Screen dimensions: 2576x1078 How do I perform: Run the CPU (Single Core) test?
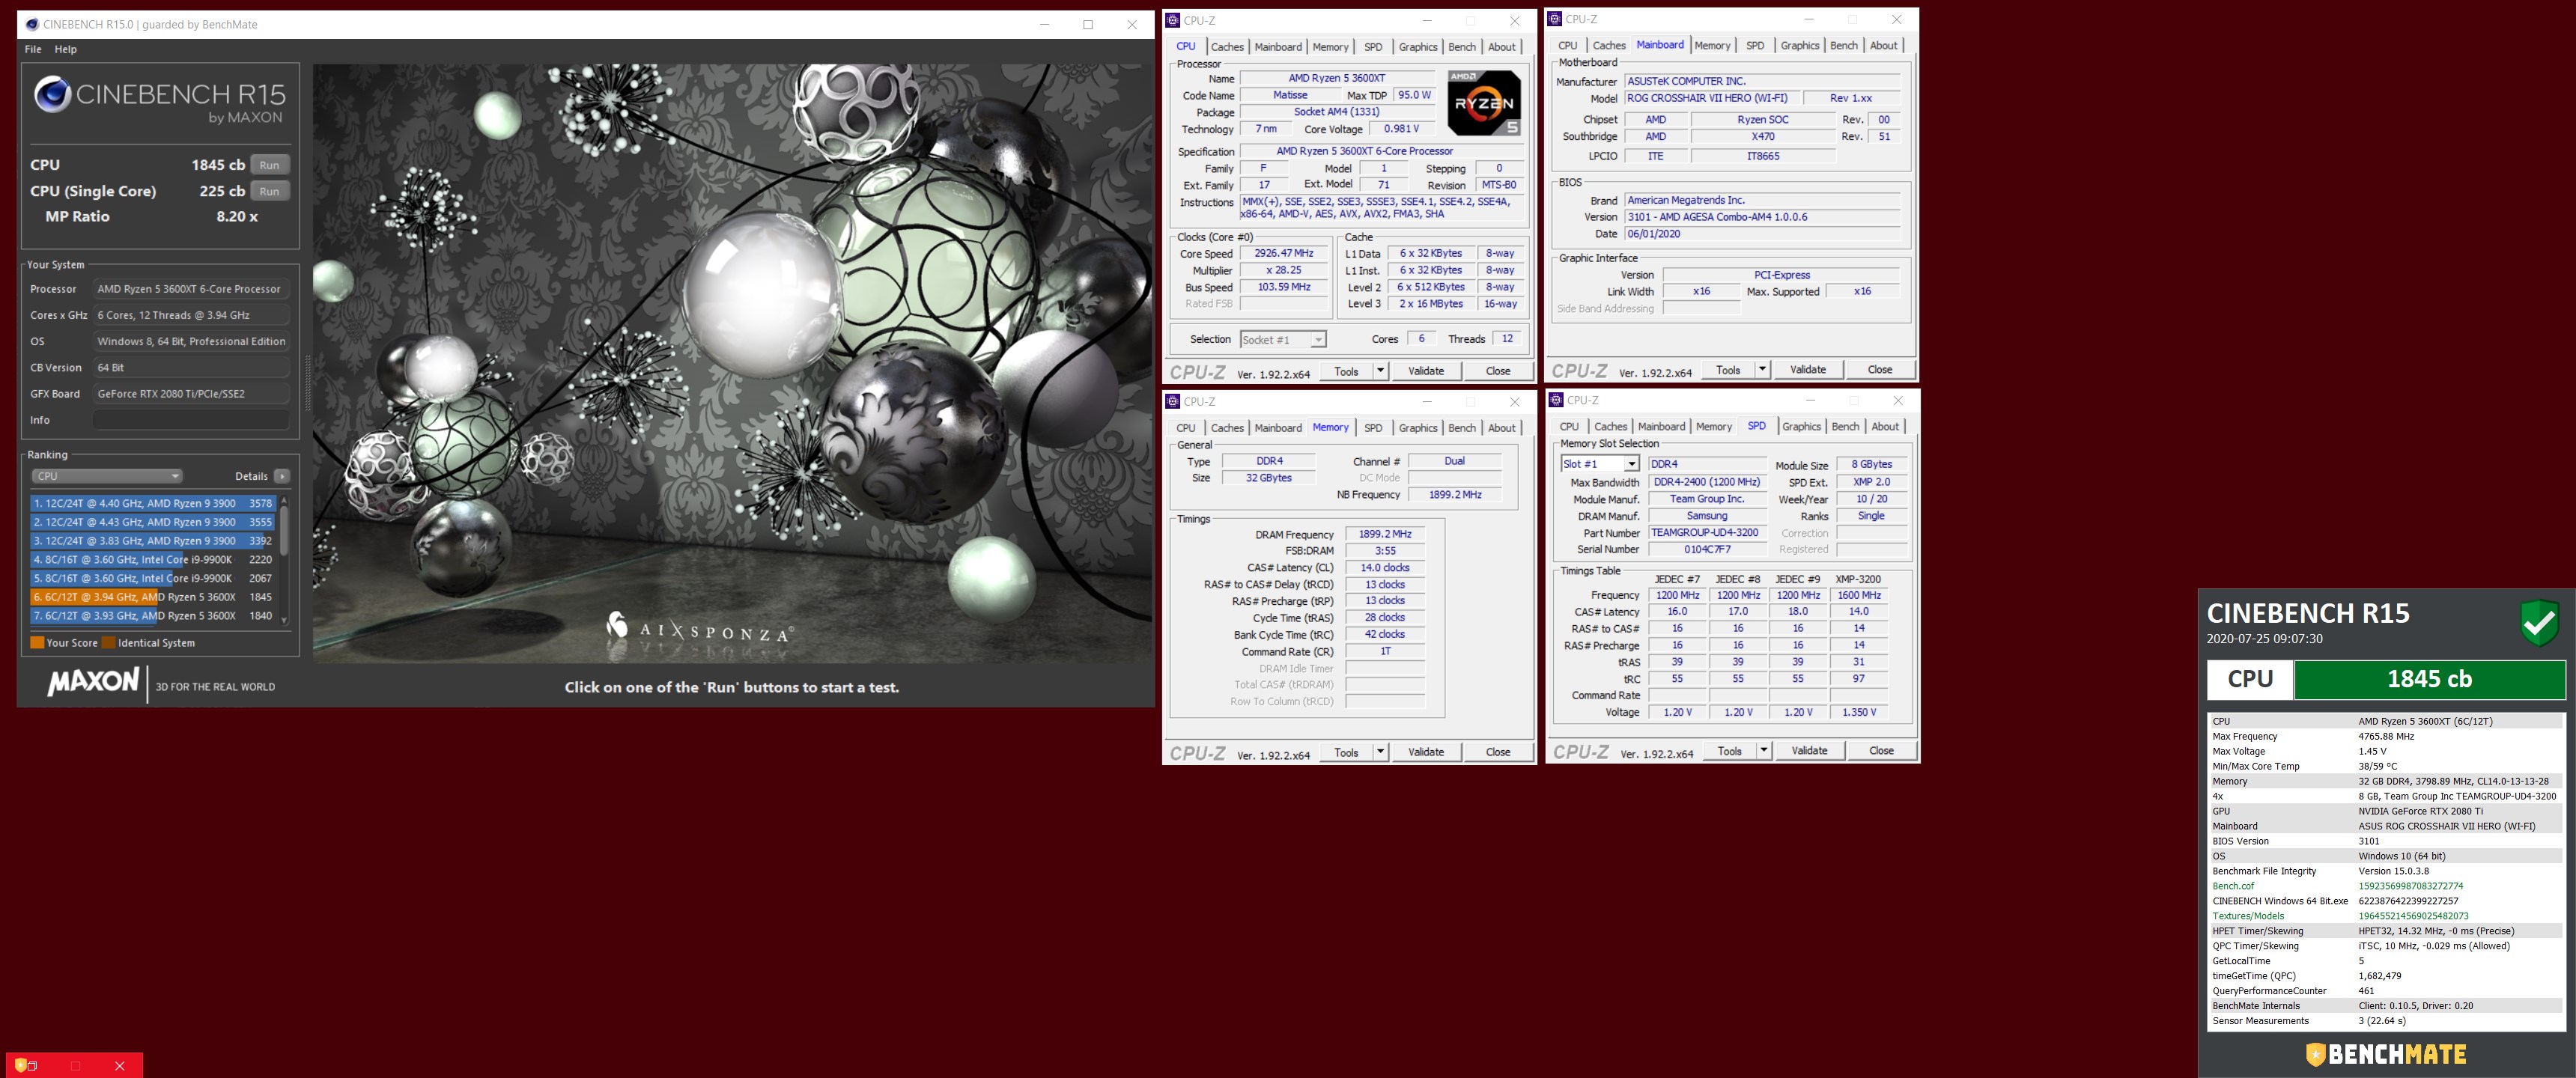coord(269,191)
